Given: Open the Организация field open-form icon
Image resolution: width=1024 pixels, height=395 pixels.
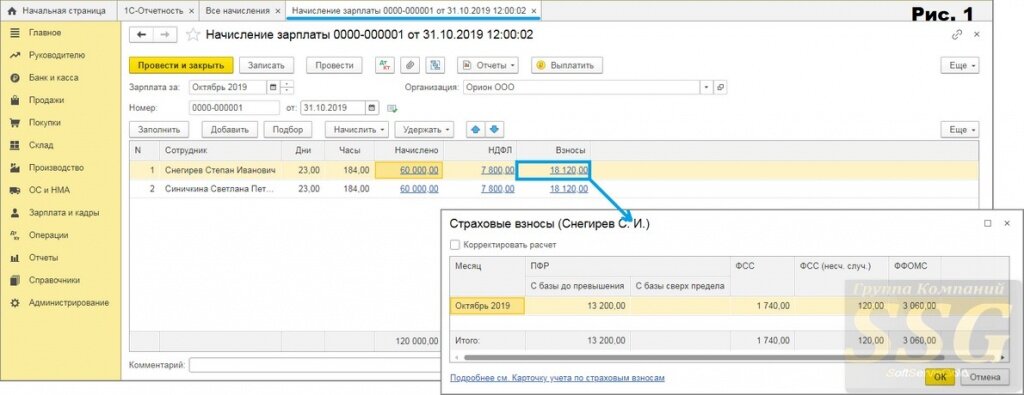Looking at the screenshot, I should point(720,87).
